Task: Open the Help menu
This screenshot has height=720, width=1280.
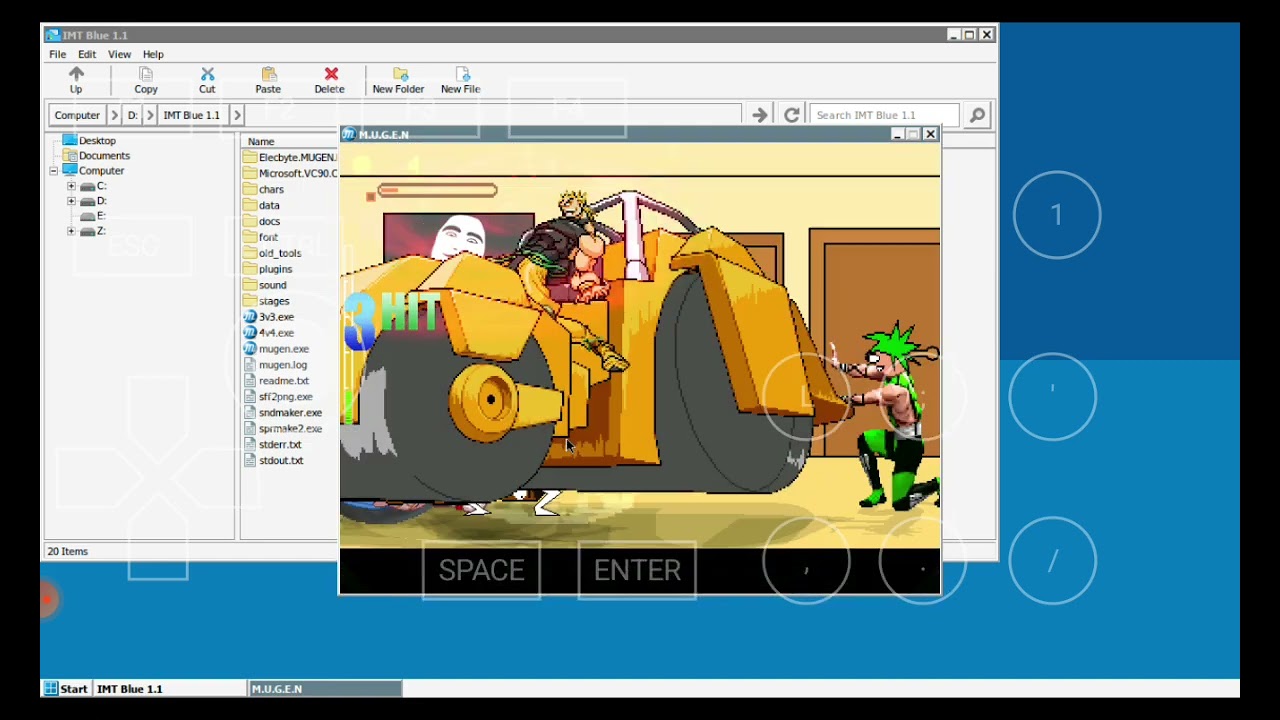Action: (153, 54)
